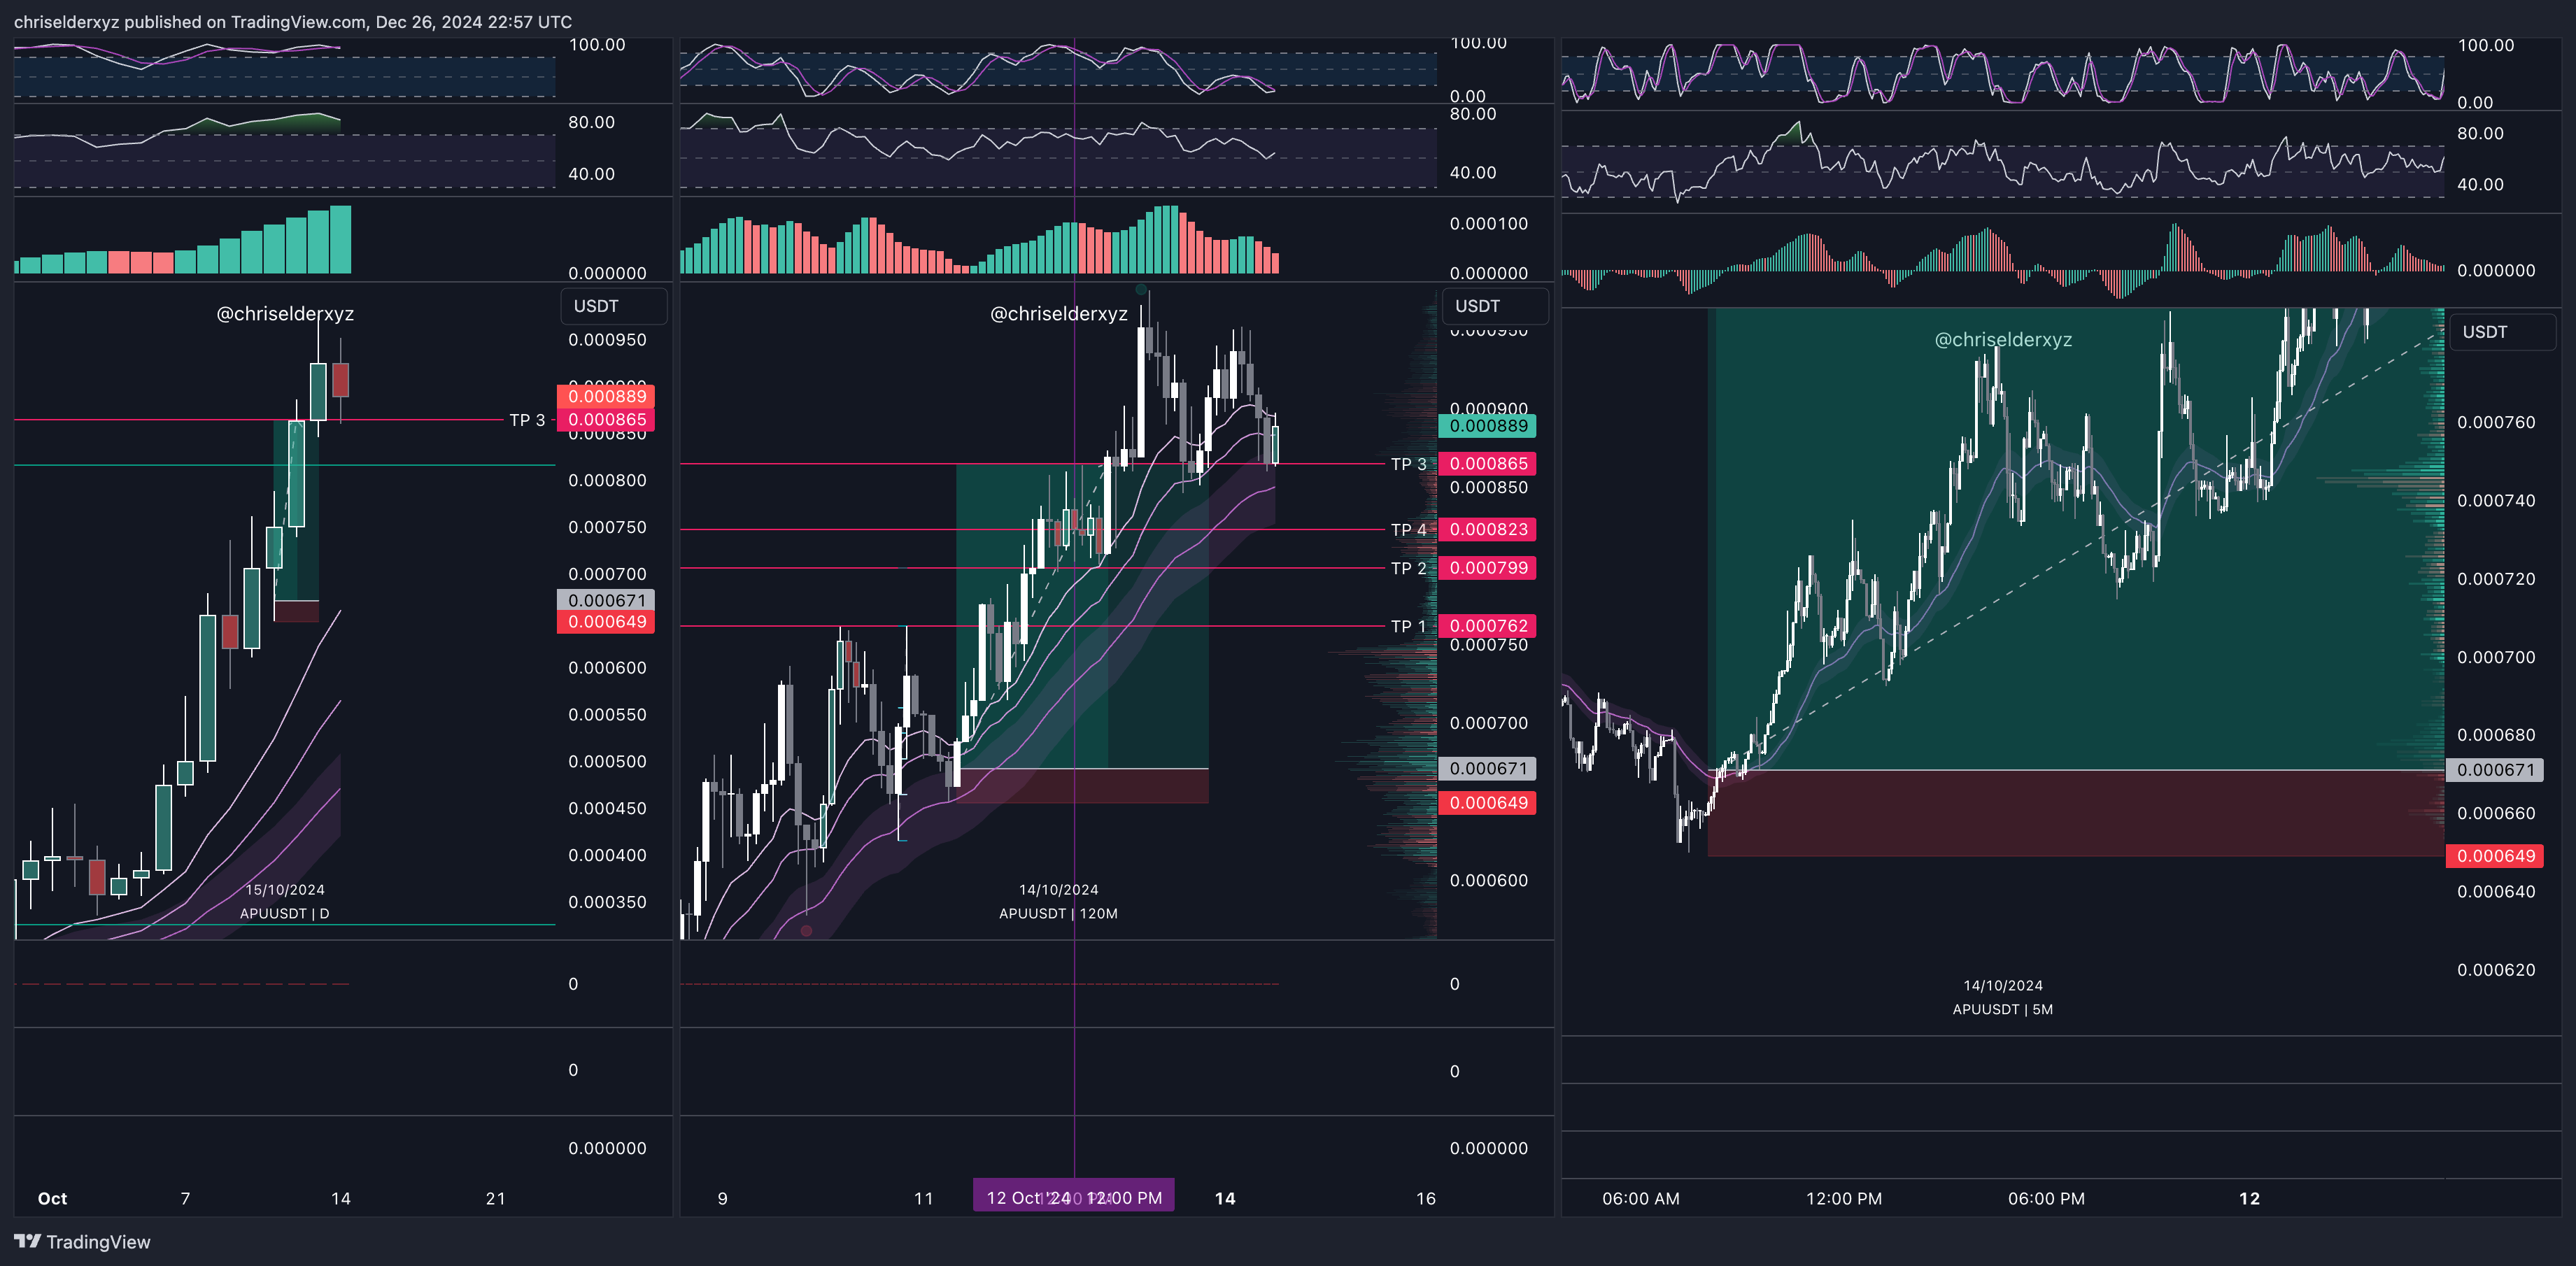This screenshot has height=1266, width=2576.
Task: Click the purple 12 Oct '24 12:00 PM time label
Action: tap(1073, 1197)
